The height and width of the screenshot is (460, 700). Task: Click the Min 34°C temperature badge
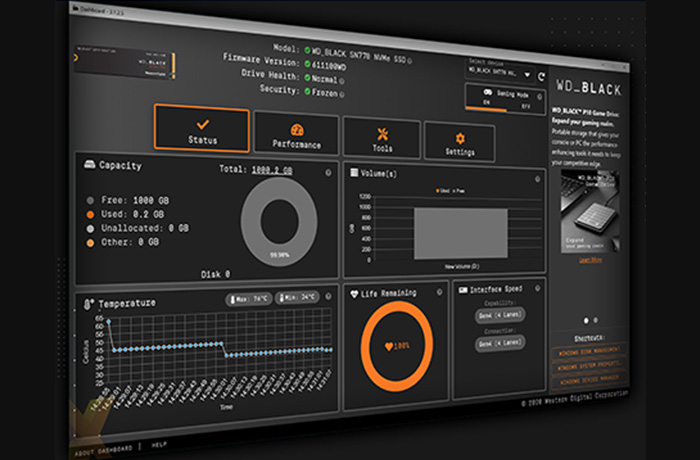pyautogui.click(x=297, y=297)
